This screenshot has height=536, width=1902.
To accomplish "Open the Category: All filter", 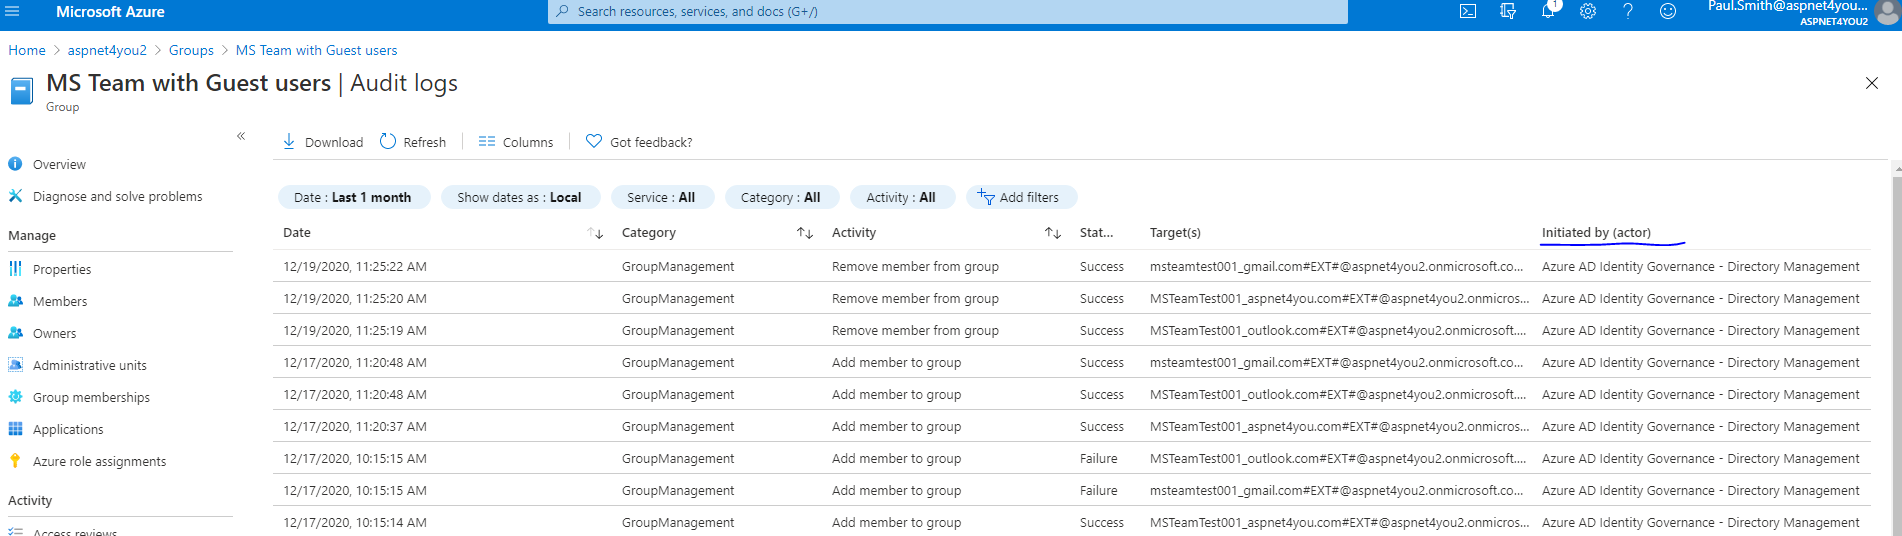I will coord(781,197).
